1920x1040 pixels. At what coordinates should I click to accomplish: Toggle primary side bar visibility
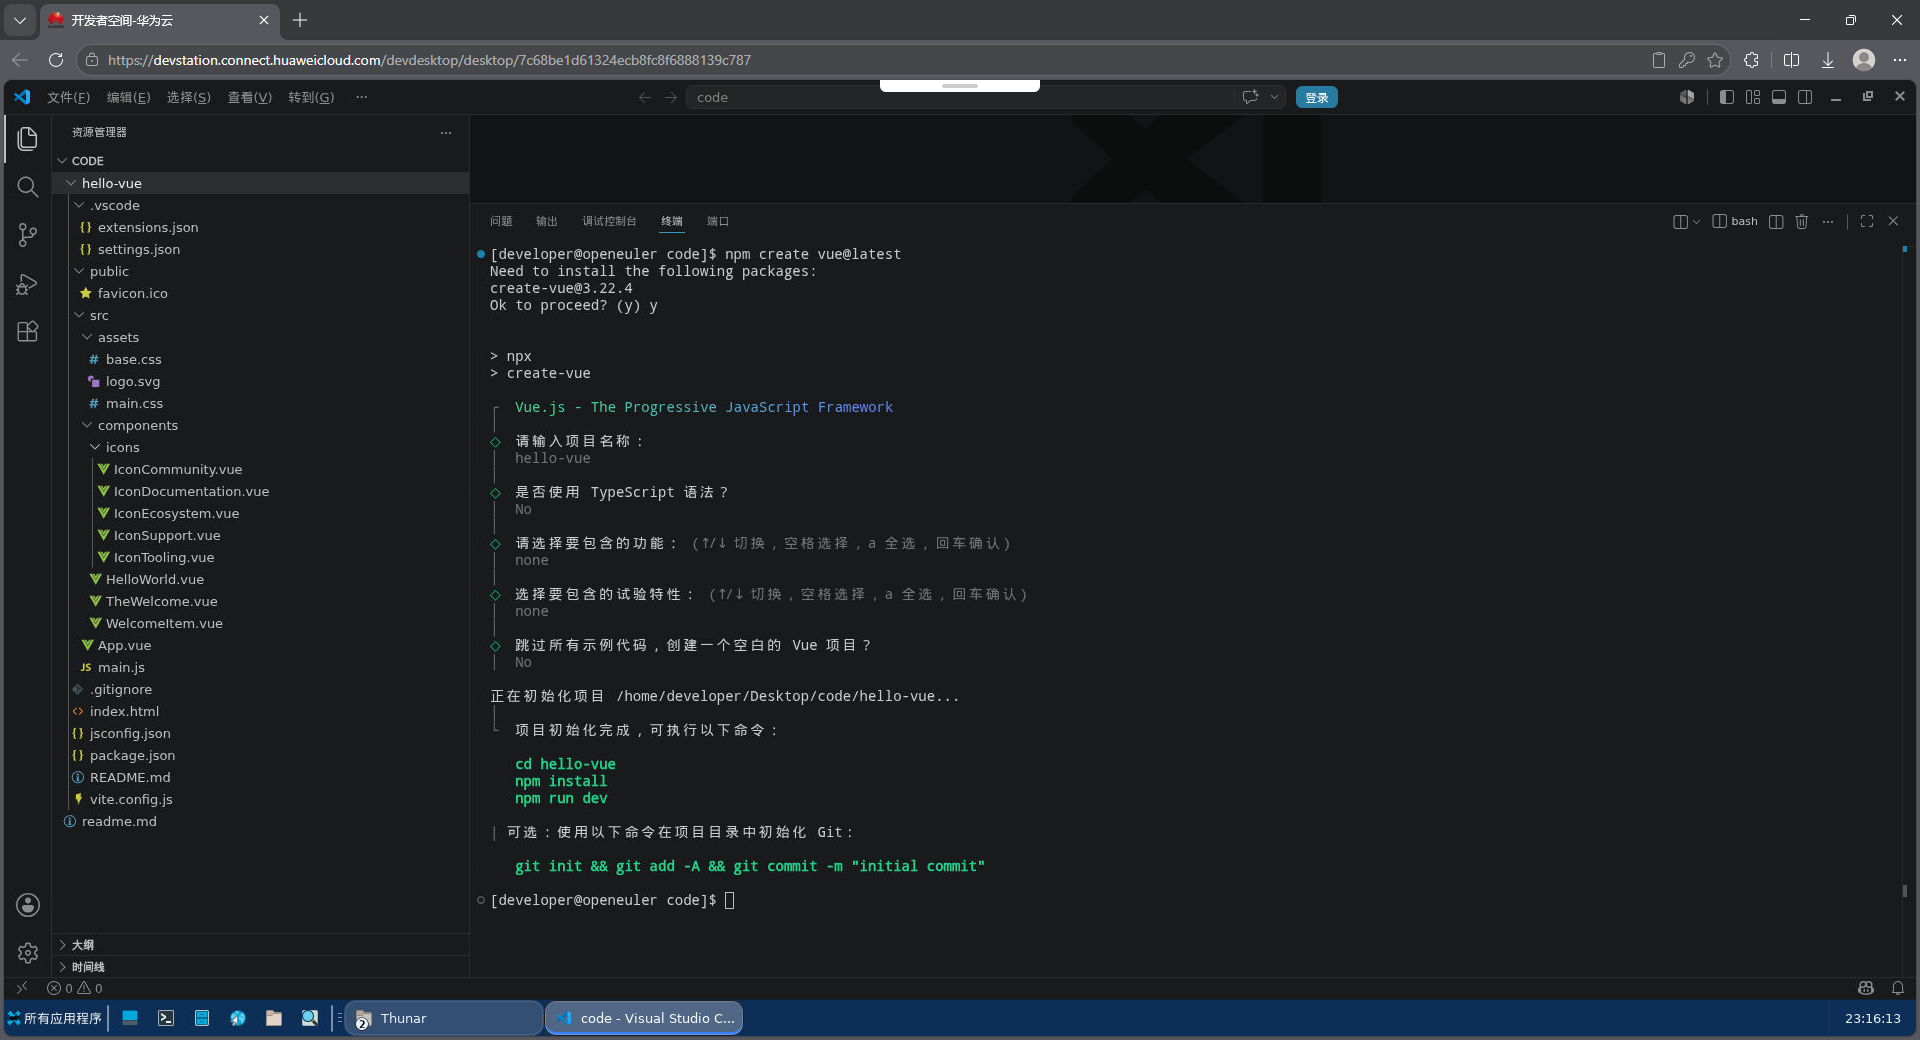pyautogui.click(x=1727, y=97)
